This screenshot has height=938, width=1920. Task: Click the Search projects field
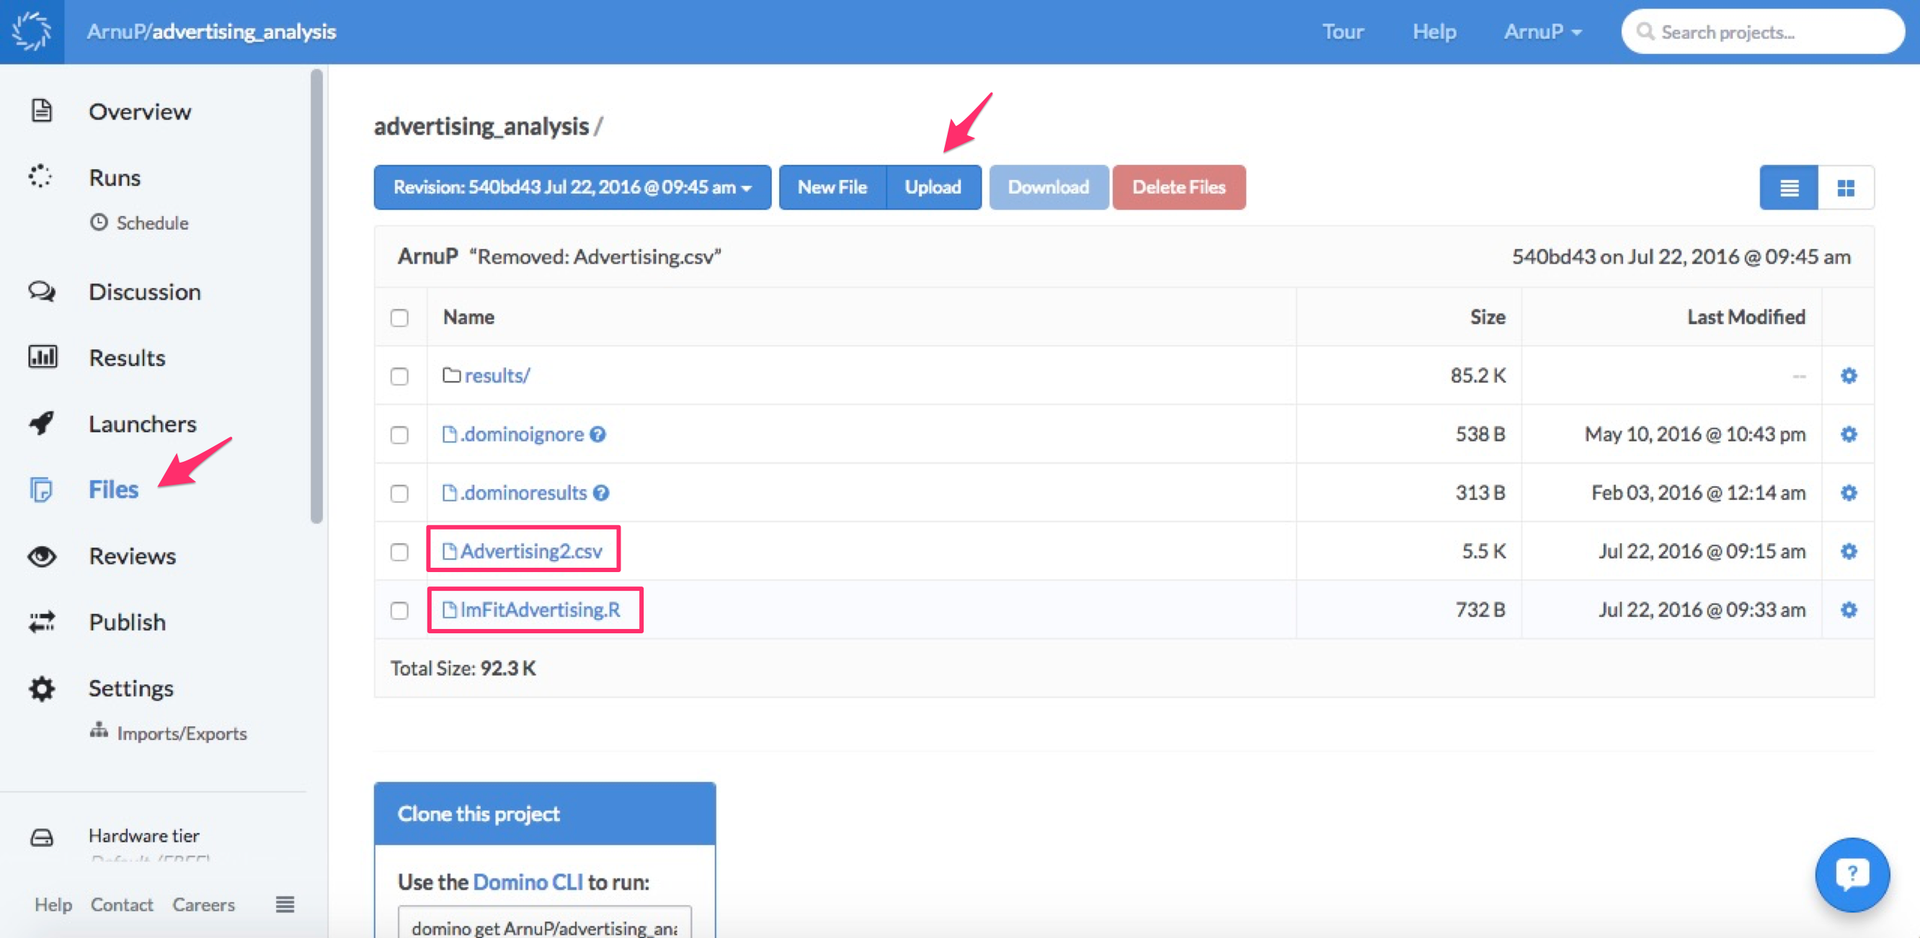coord(1762,31)
